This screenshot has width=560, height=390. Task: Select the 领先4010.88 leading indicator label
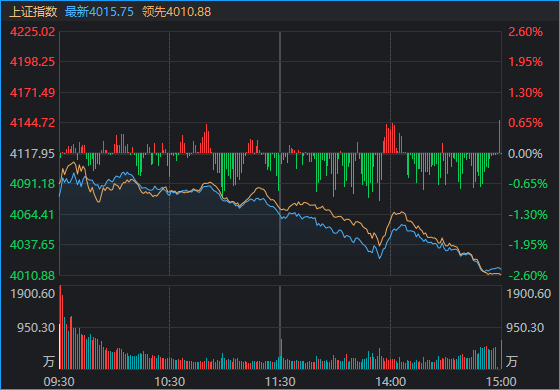176,11
